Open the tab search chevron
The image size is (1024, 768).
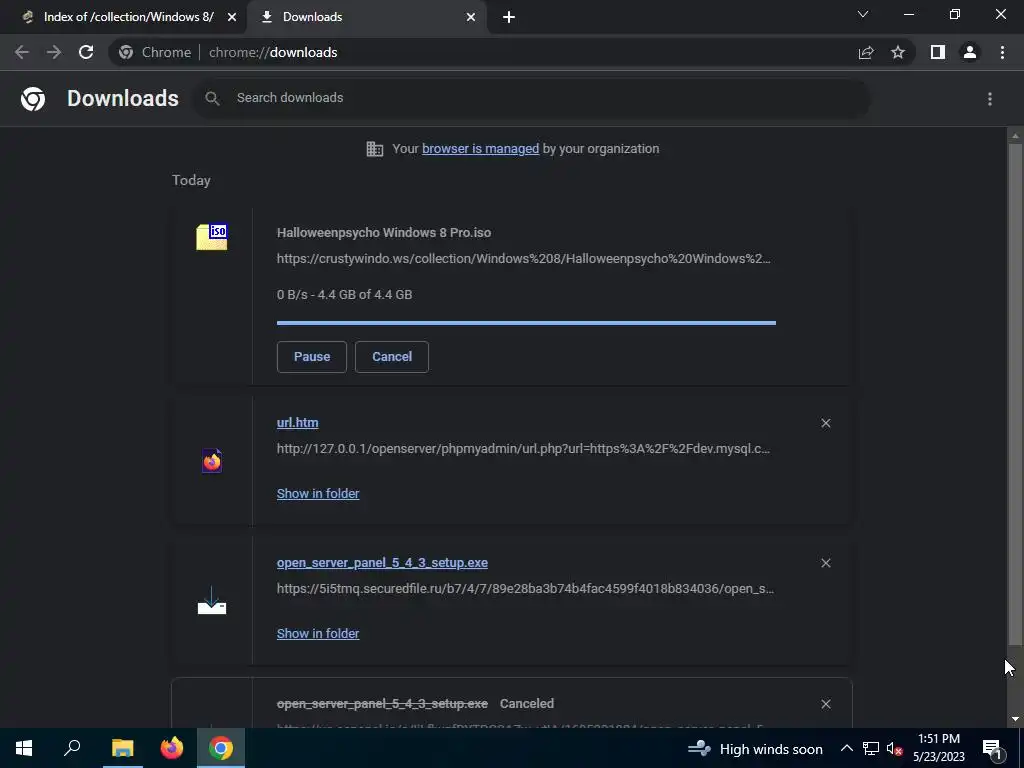[863, 14]
